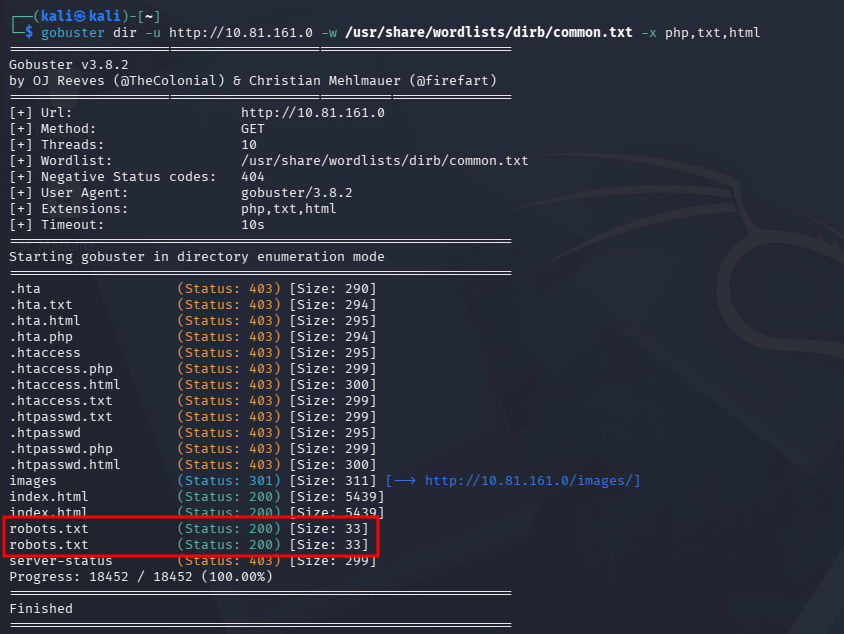This screenshot has width=844, height=634.
Task: Select the images directory result entry
Action: click(x=33, y=481)
